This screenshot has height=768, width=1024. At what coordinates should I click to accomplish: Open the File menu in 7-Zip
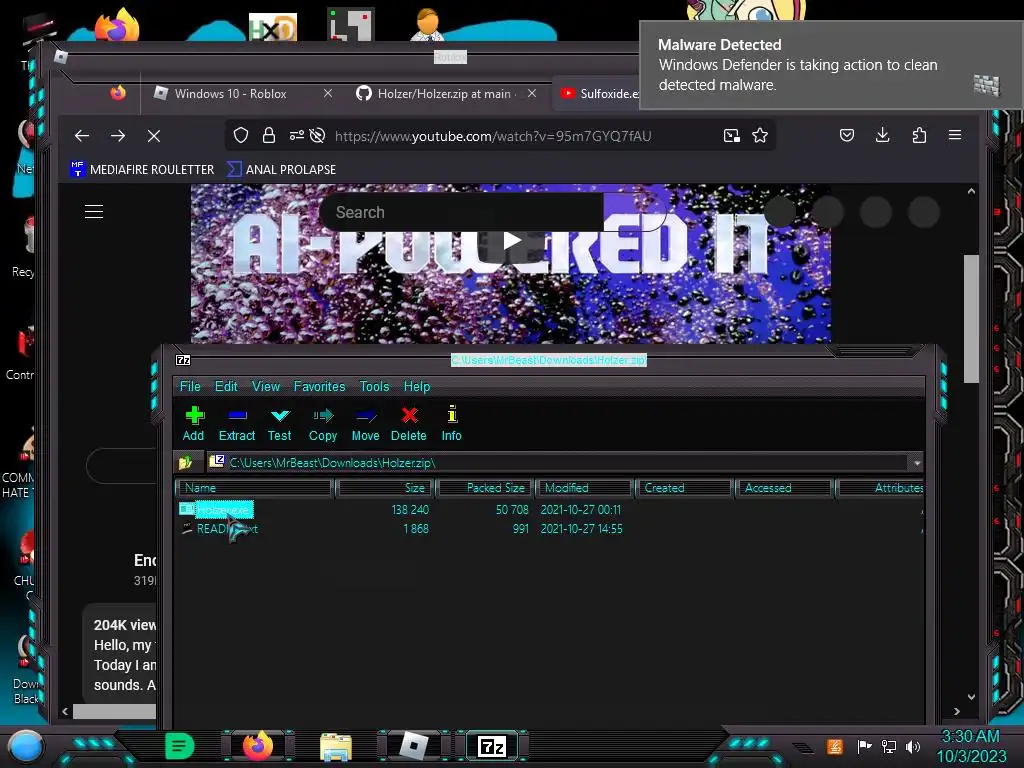[190, 387]
